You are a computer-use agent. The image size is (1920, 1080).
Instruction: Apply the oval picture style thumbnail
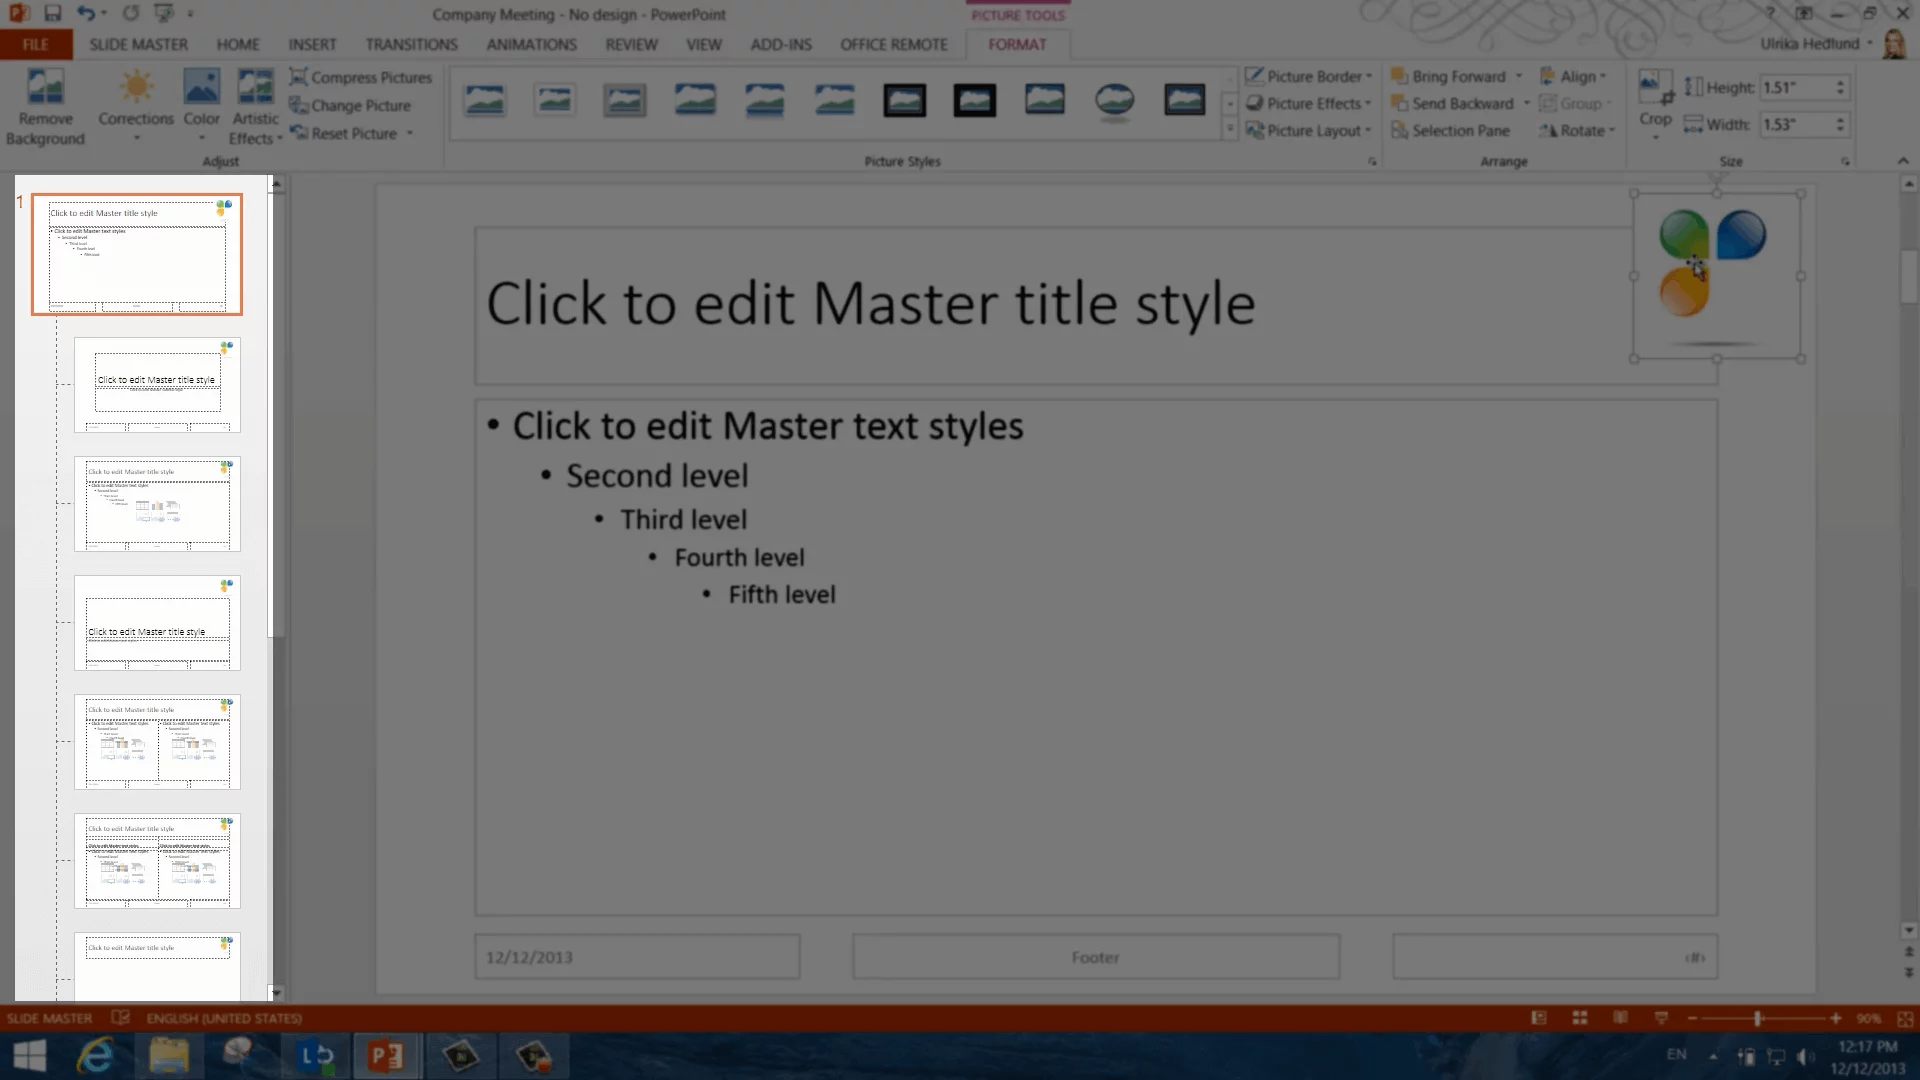[1114, 100]
